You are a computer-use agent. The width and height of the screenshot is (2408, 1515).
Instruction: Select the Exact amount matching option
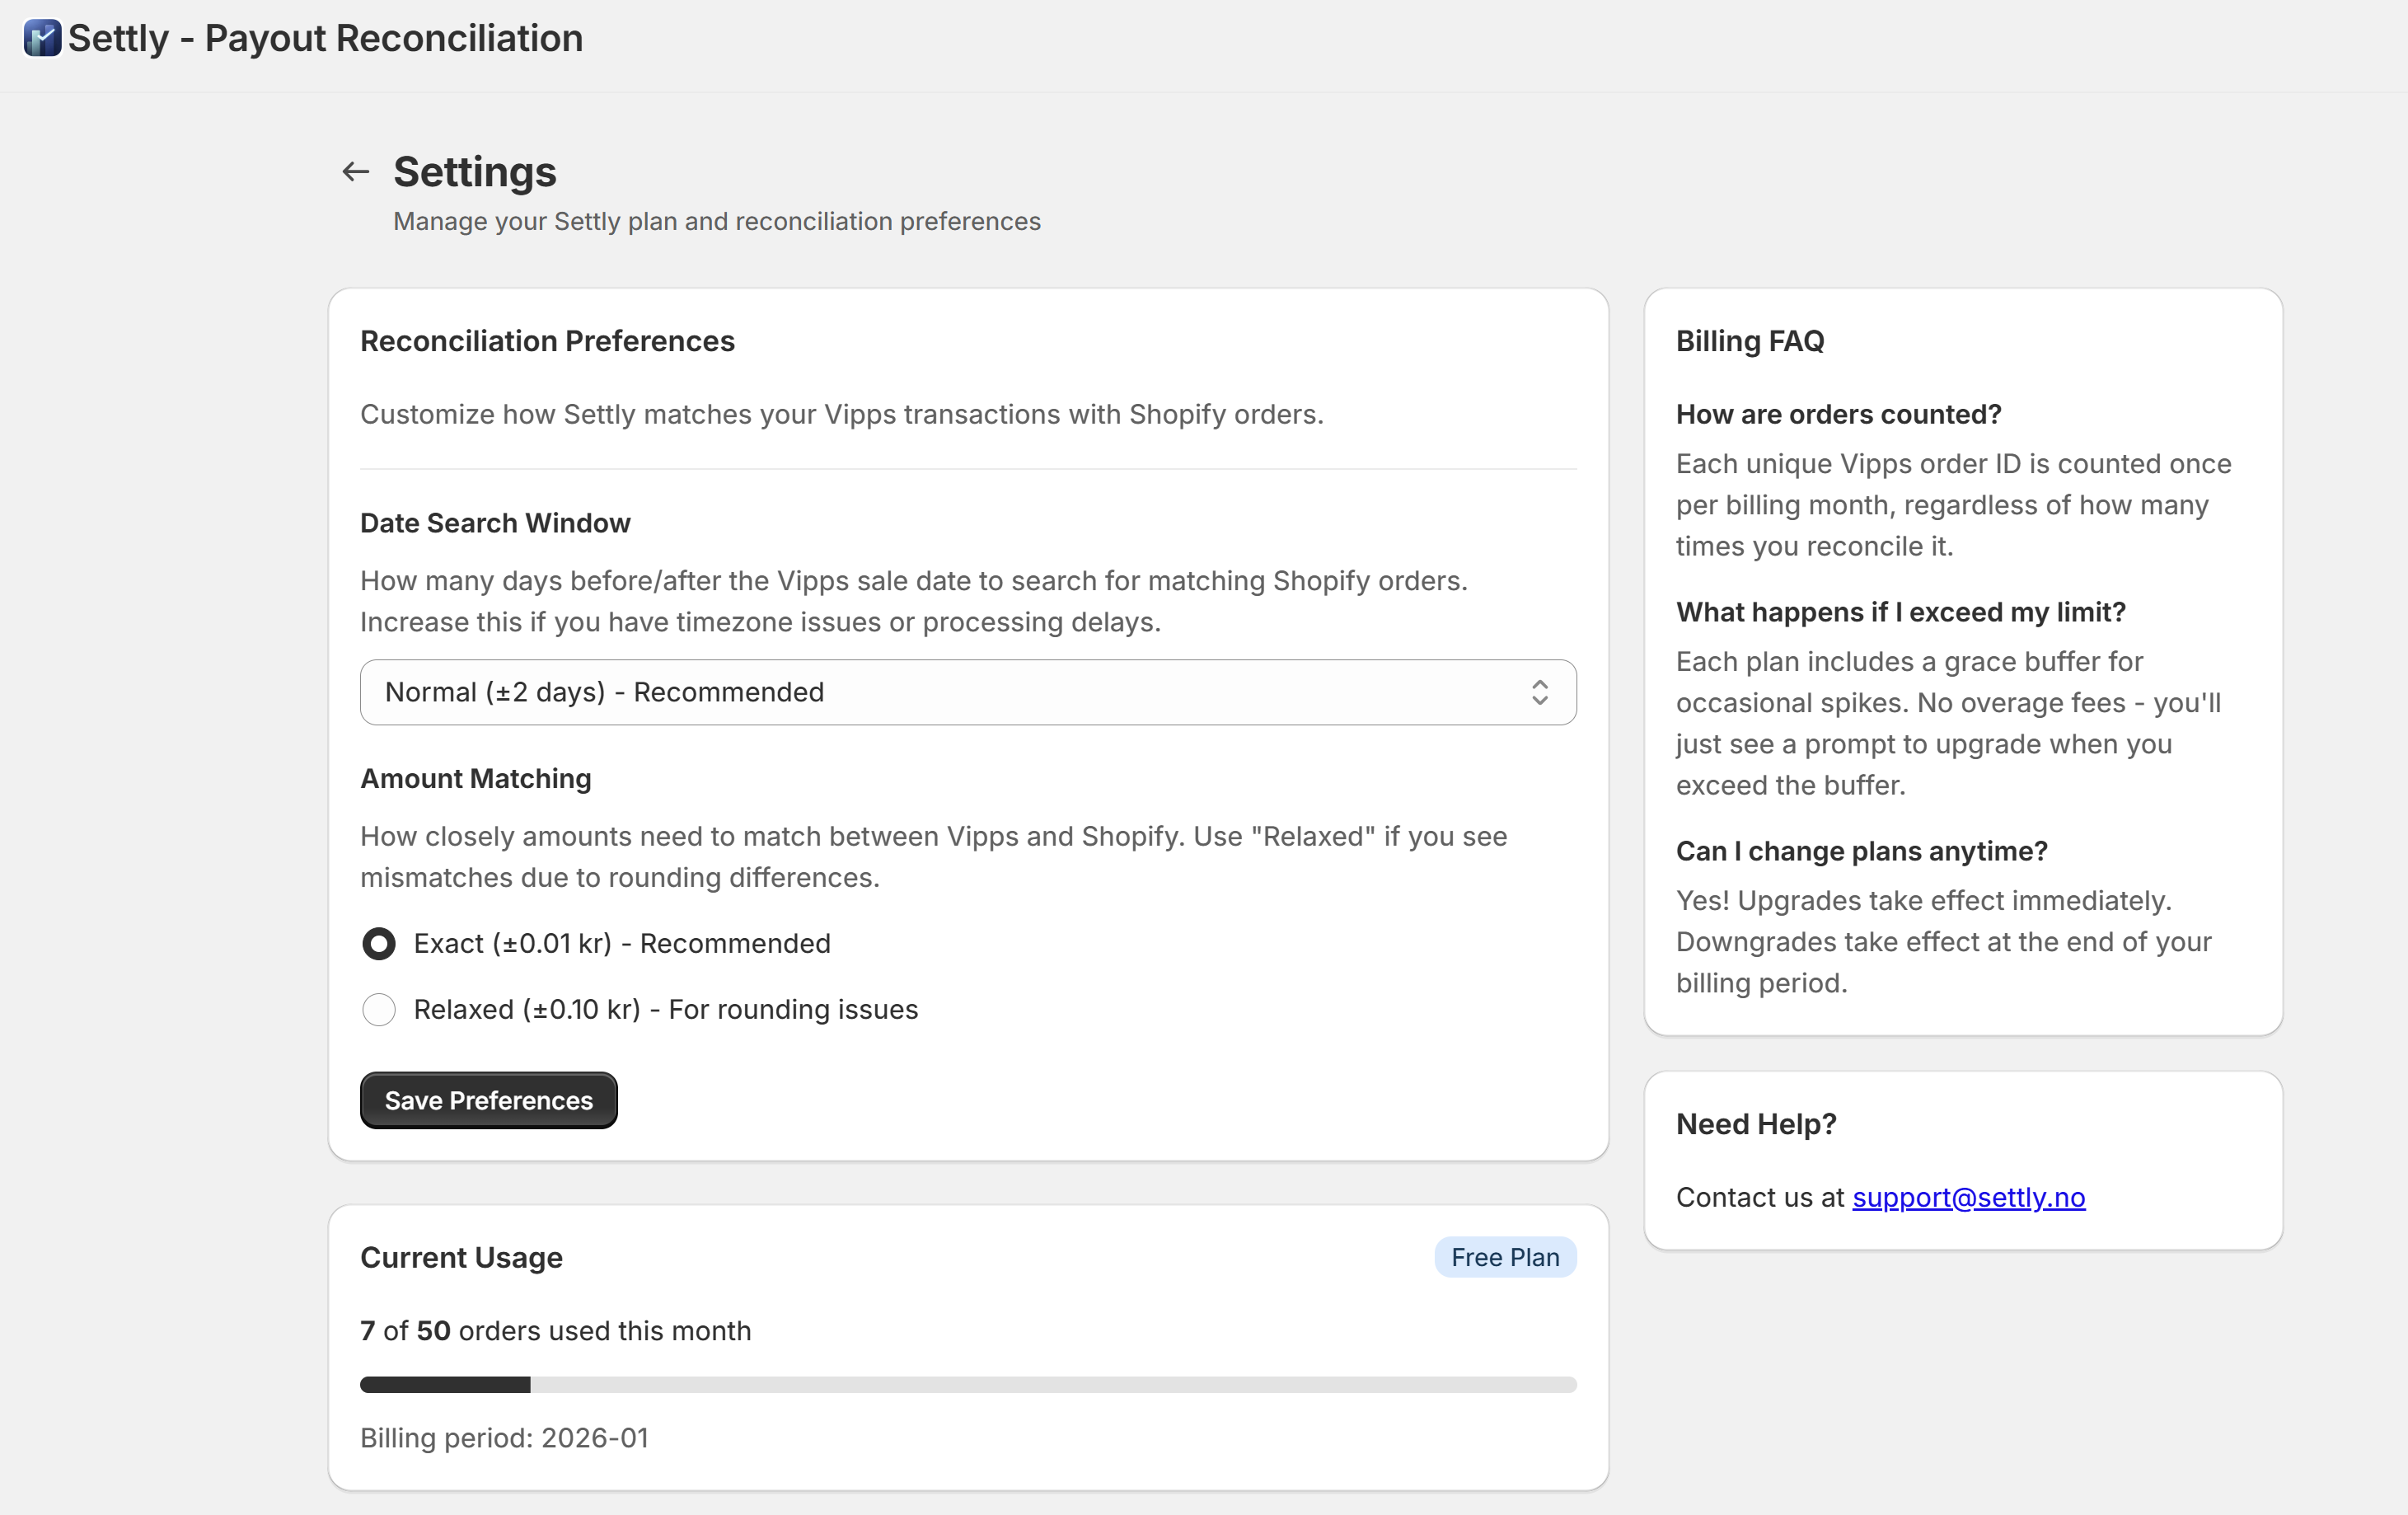[x=379, y=943]
